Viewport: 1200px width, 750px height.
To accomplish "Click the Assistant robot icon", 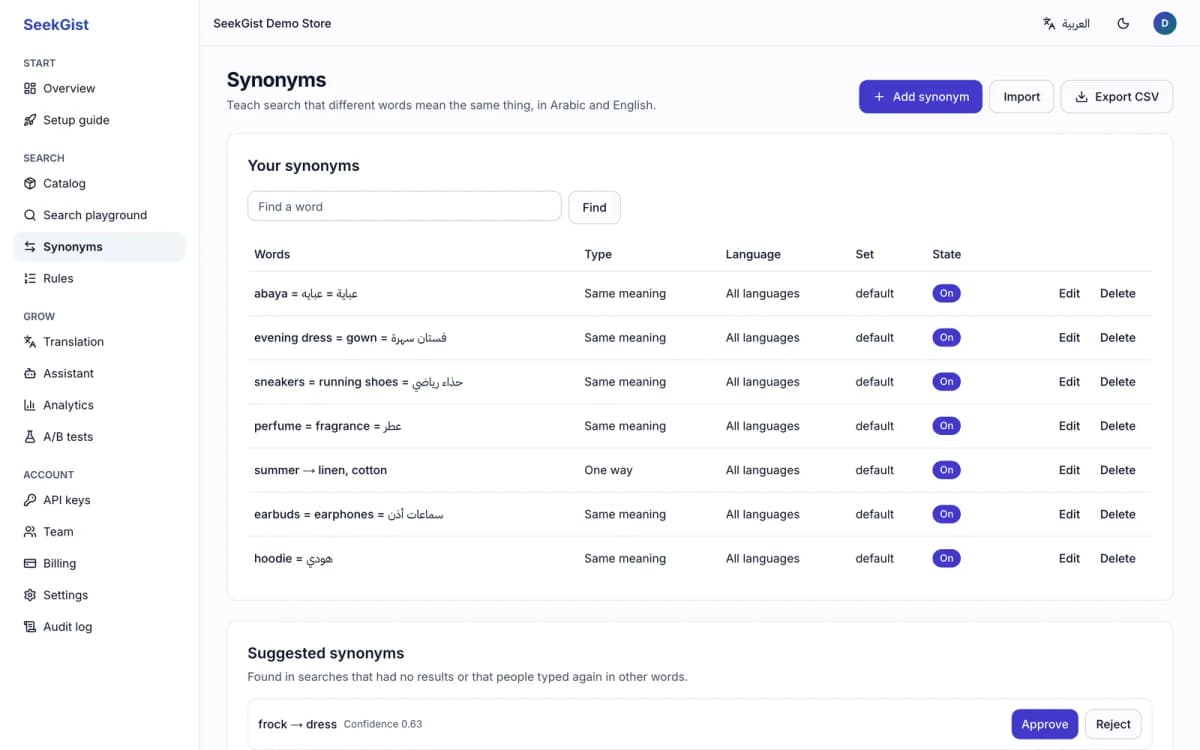I will tap(30, 373).
